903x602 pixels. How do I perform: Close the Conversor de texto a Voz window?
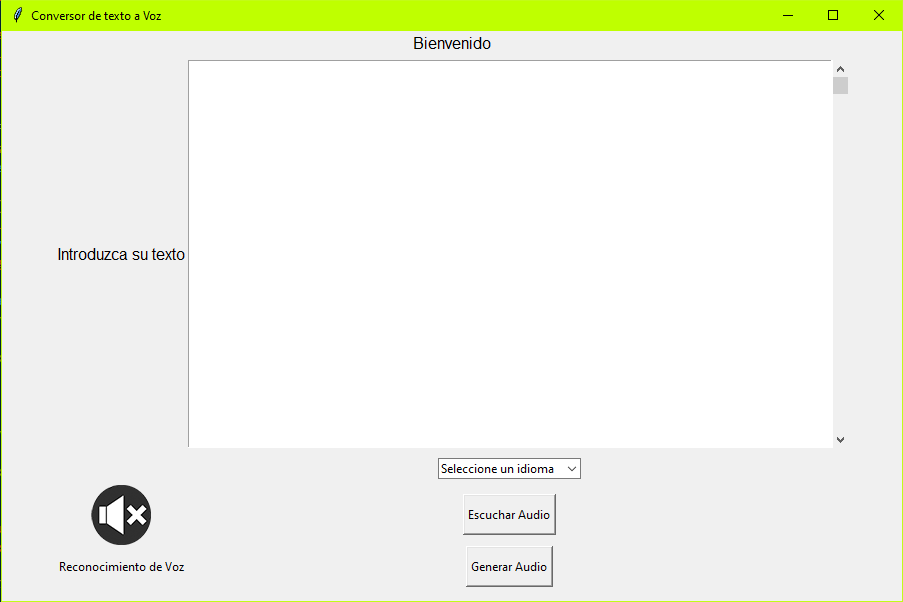(878, 15)
